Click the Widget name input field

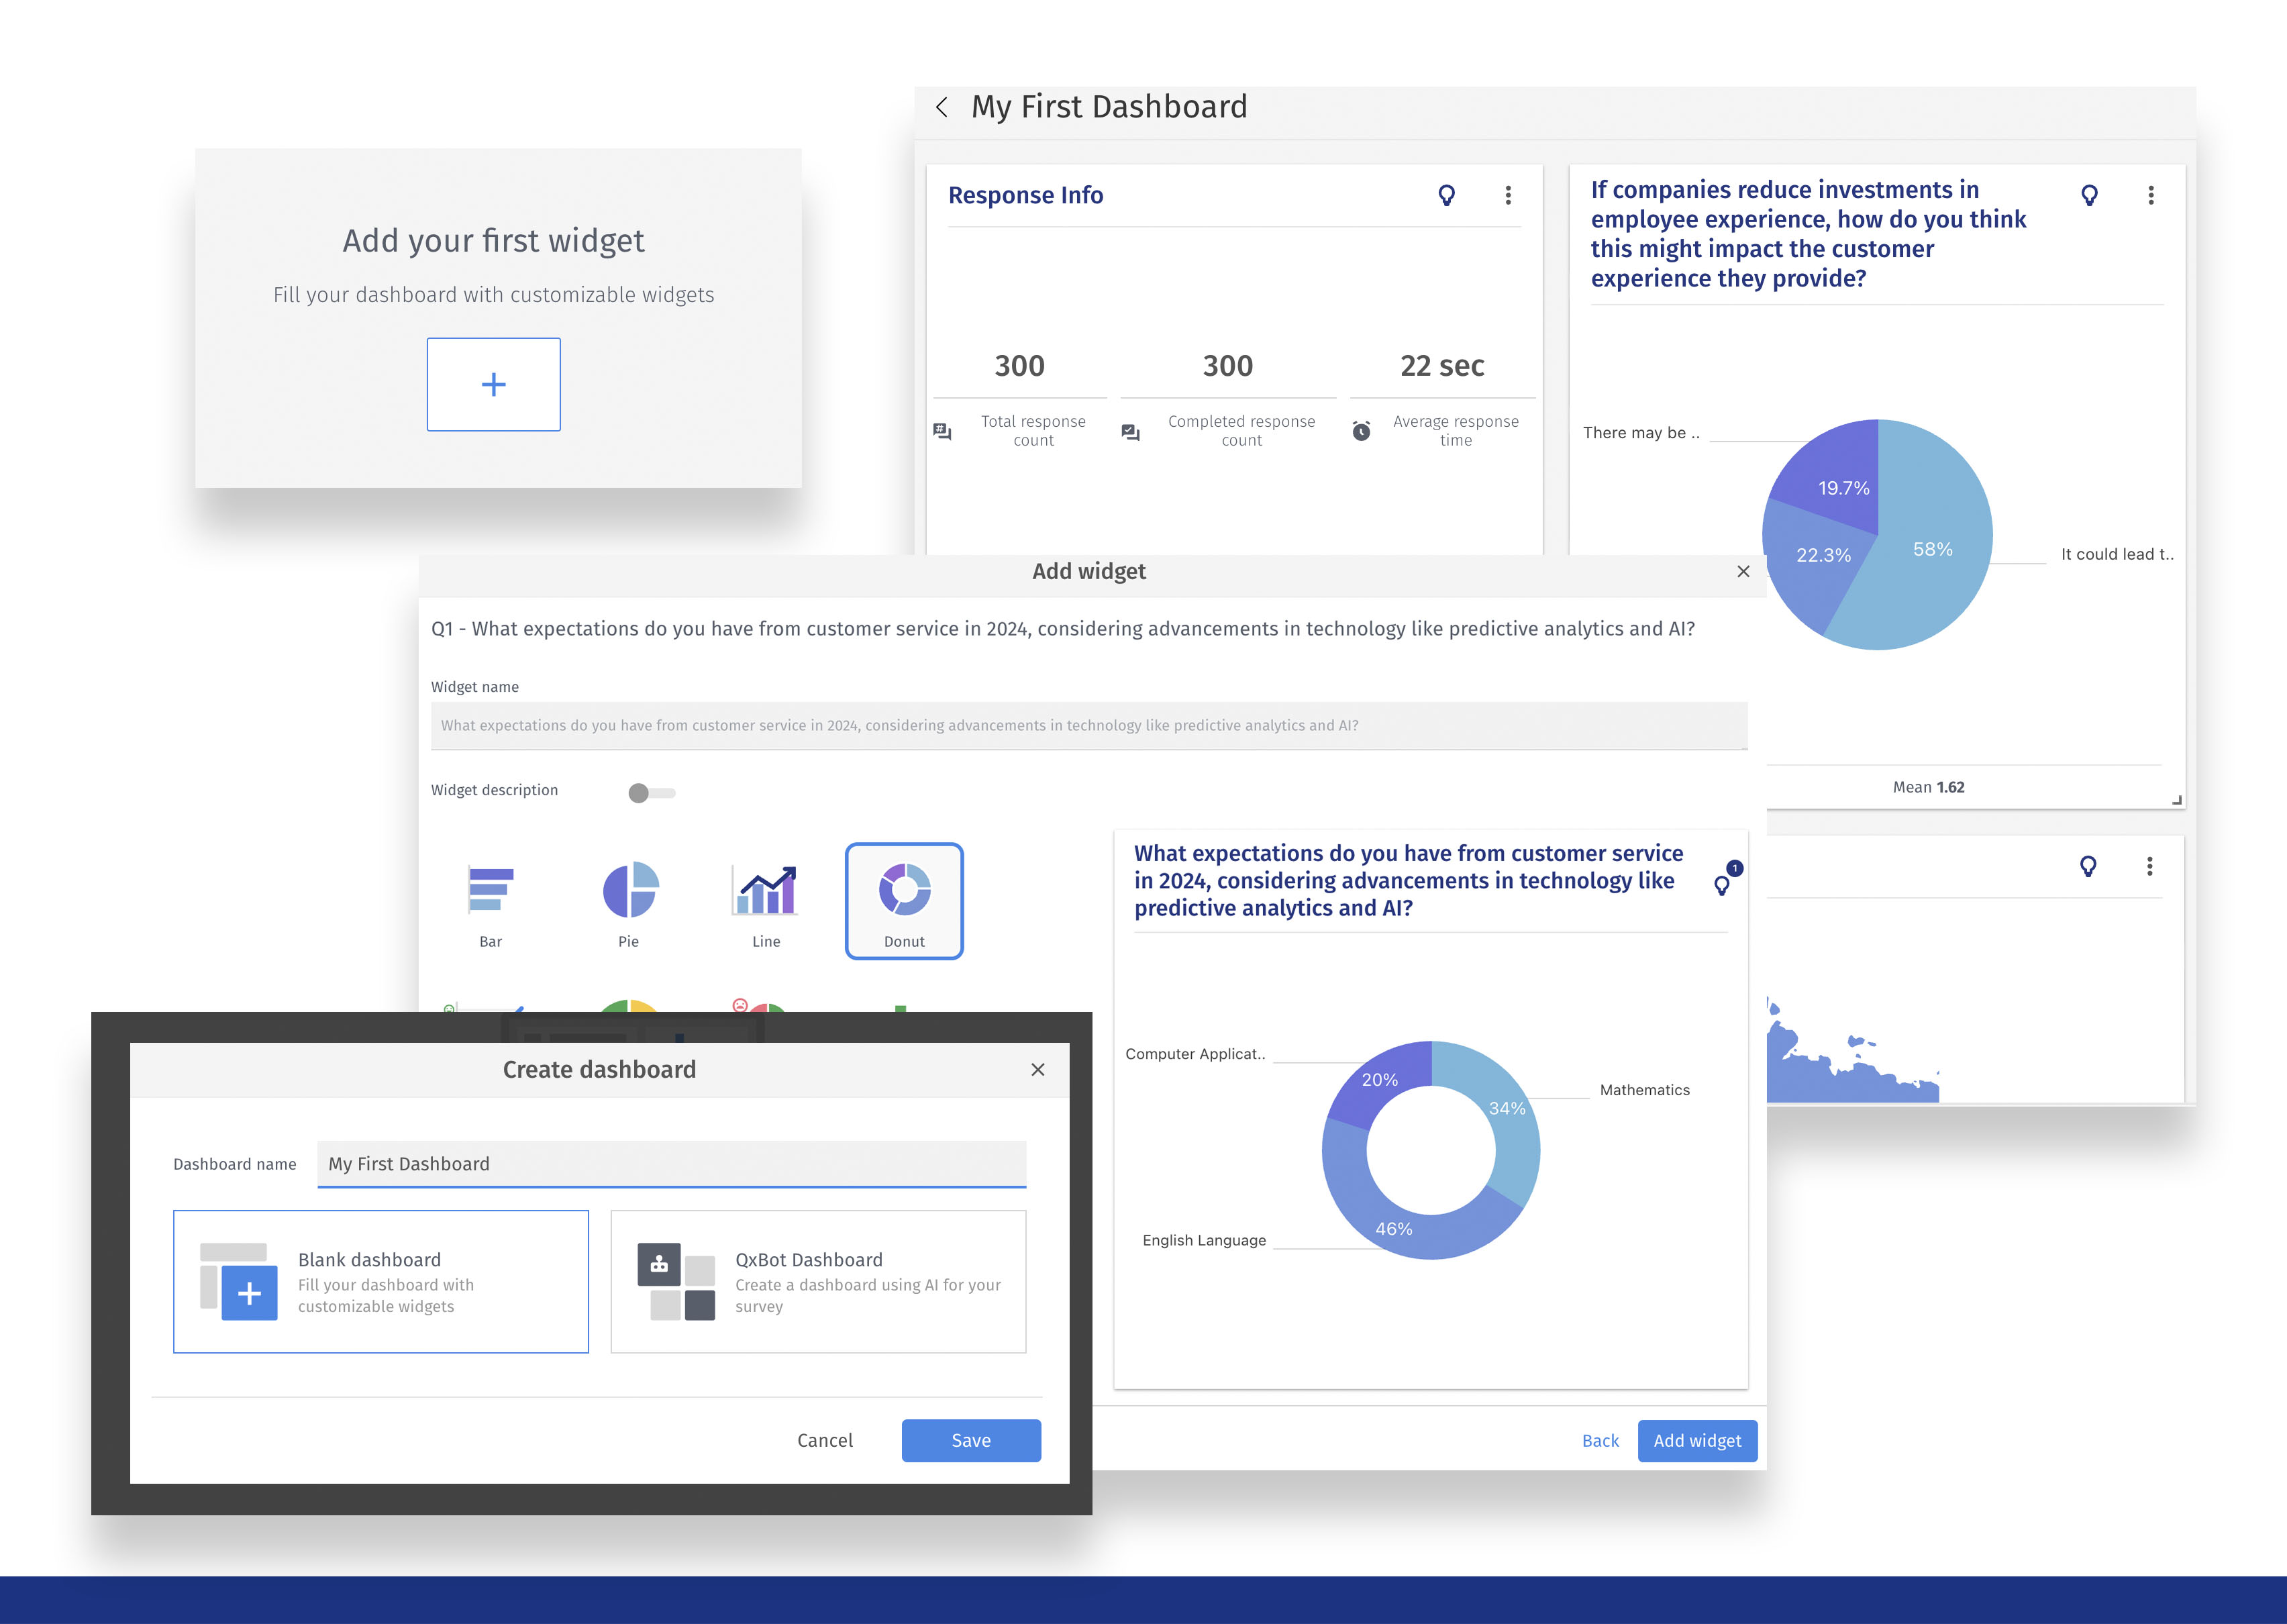point(1089,725)
